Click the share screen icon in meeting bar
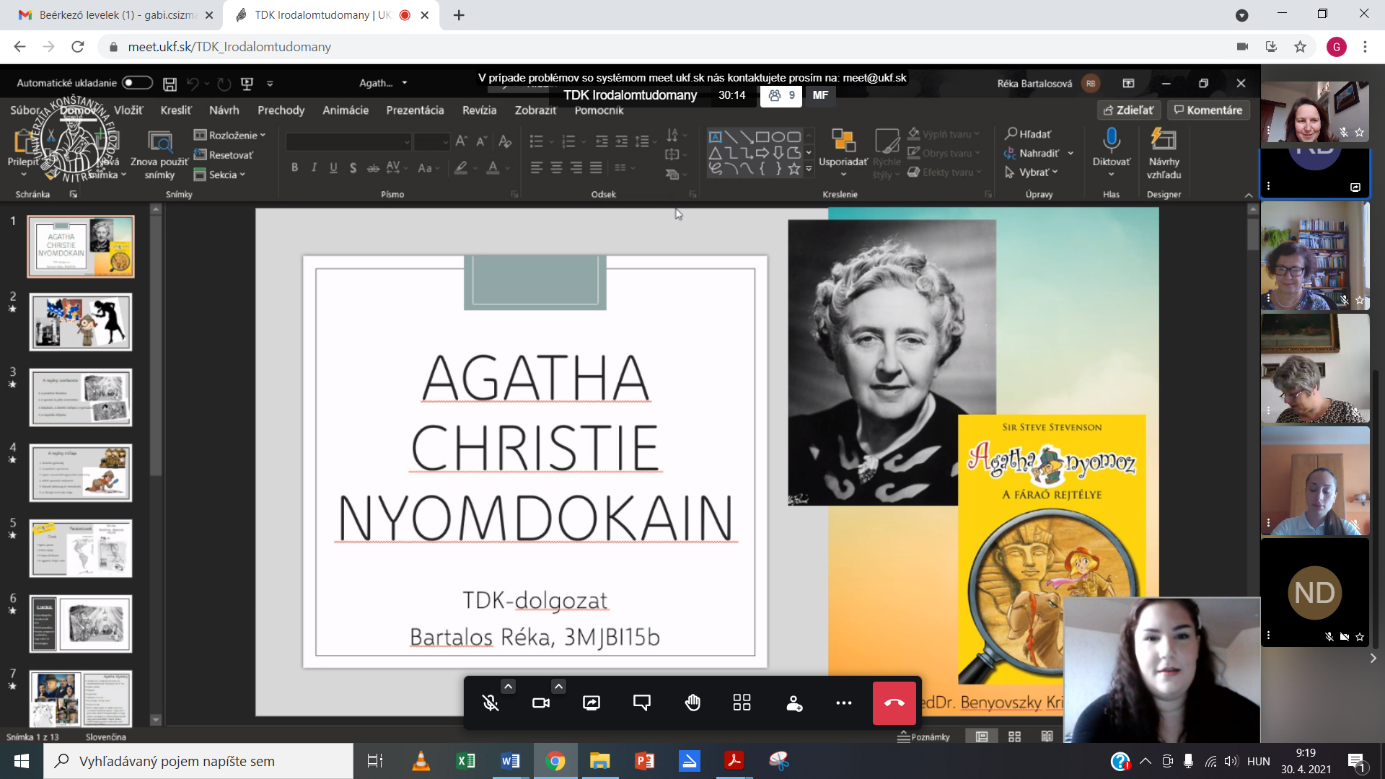This screenshot has height=779, width=1385. 591,703
